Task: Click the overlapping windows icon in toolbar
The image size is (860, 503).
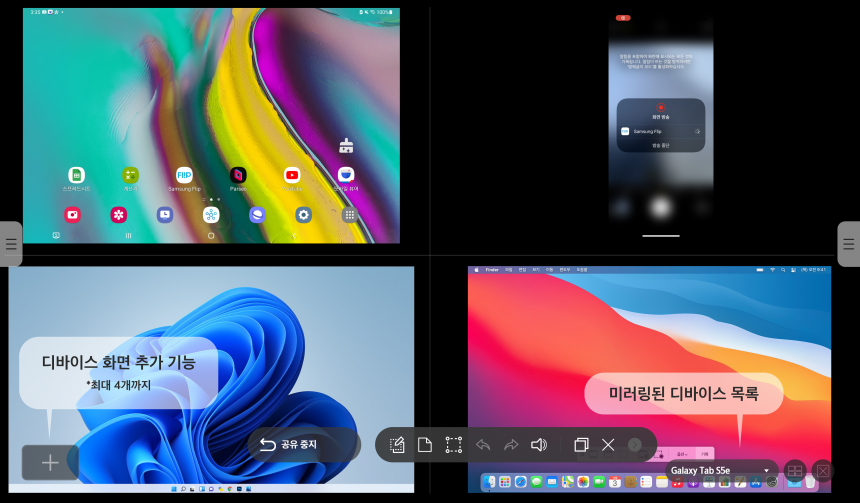Action: 581,445
